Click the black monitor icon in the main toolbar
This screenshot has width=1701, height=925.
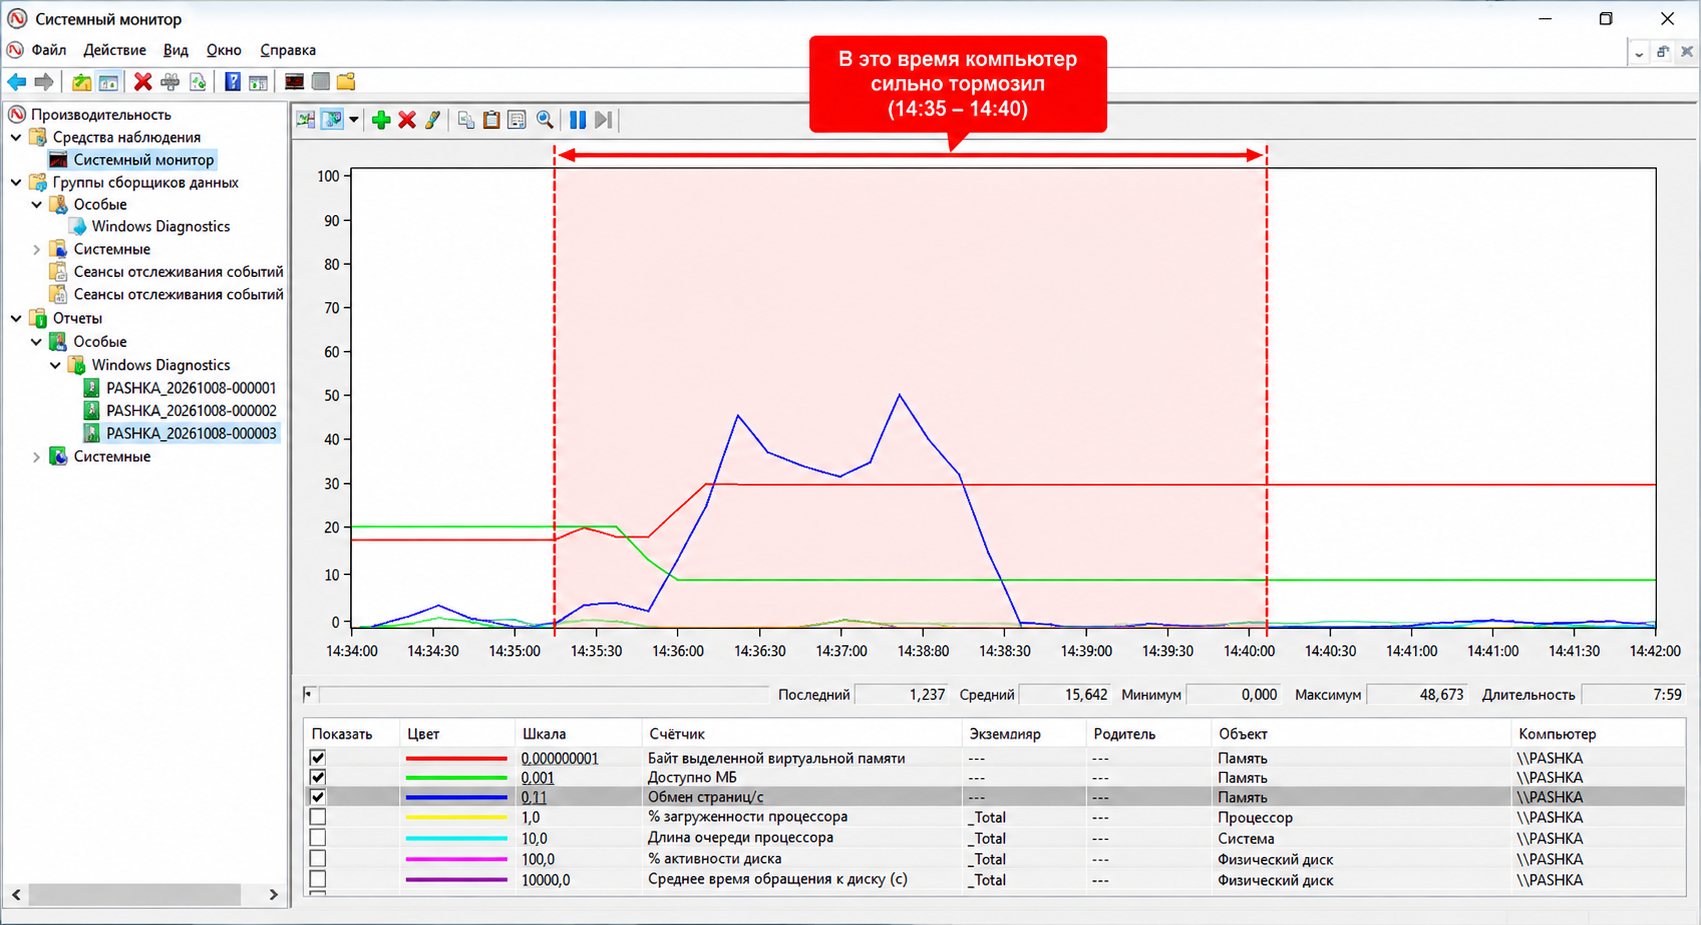(x=294, y=82)
